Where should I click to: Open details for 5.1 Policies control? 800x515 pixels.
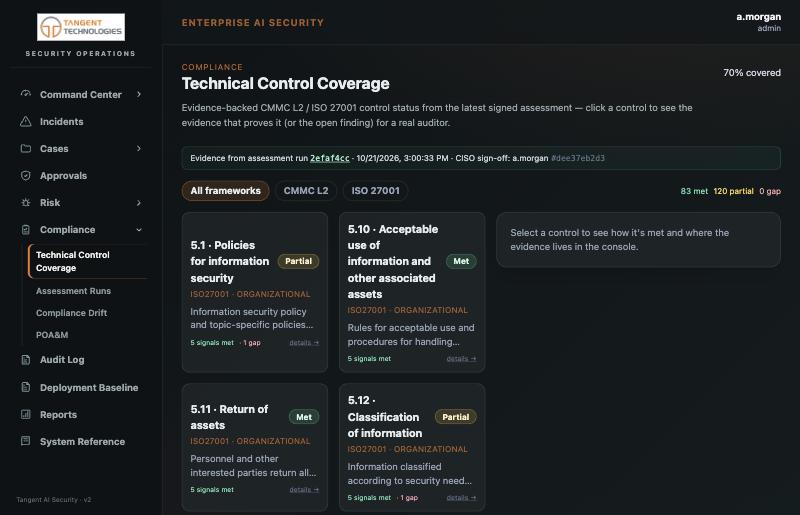[304, 343]
